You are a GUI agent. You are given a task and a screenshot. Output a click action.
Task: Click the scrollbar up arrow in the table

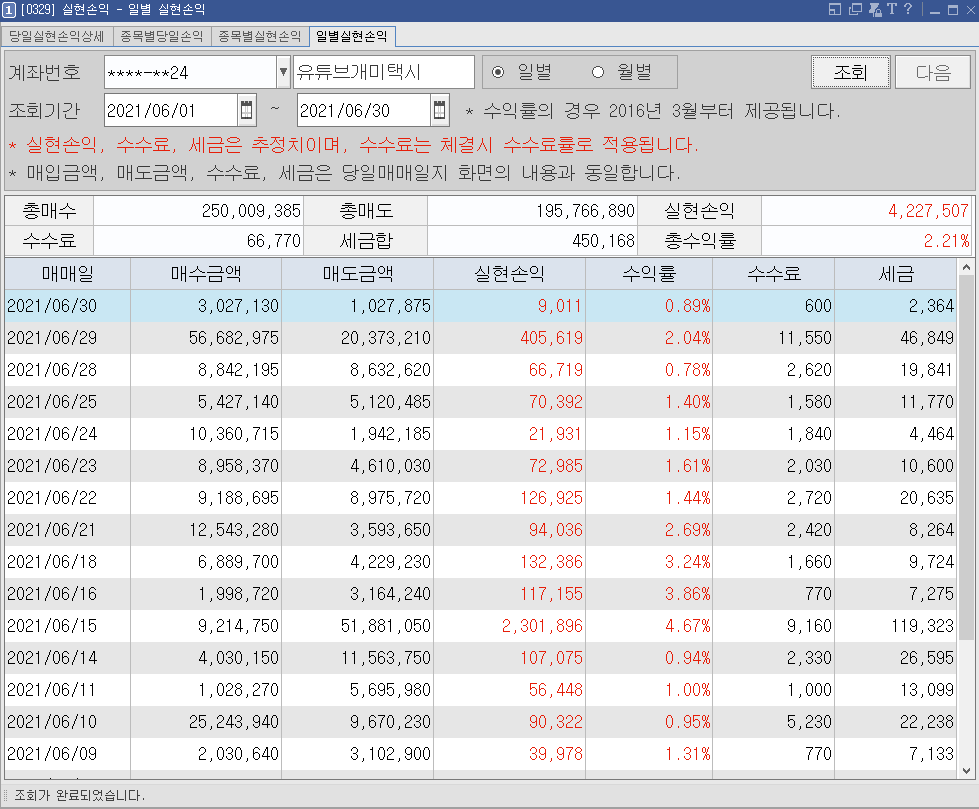tap(966, 268)
